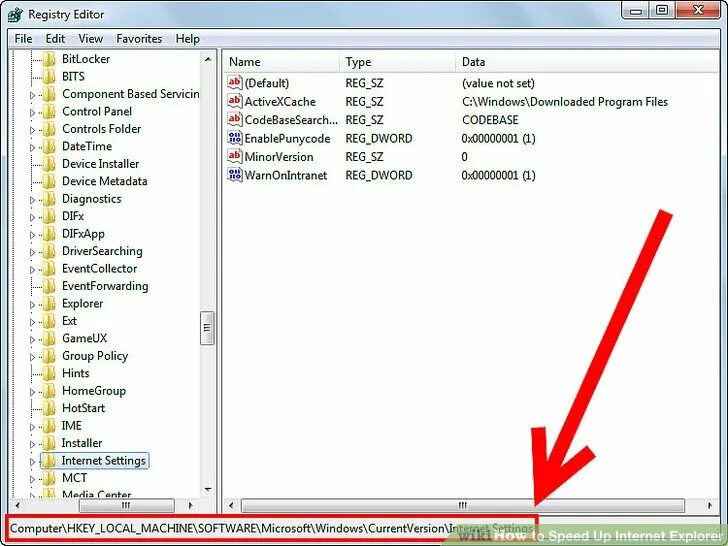Expand the Control Panel key
Screen dimensions: 728x546
point(32,112)
